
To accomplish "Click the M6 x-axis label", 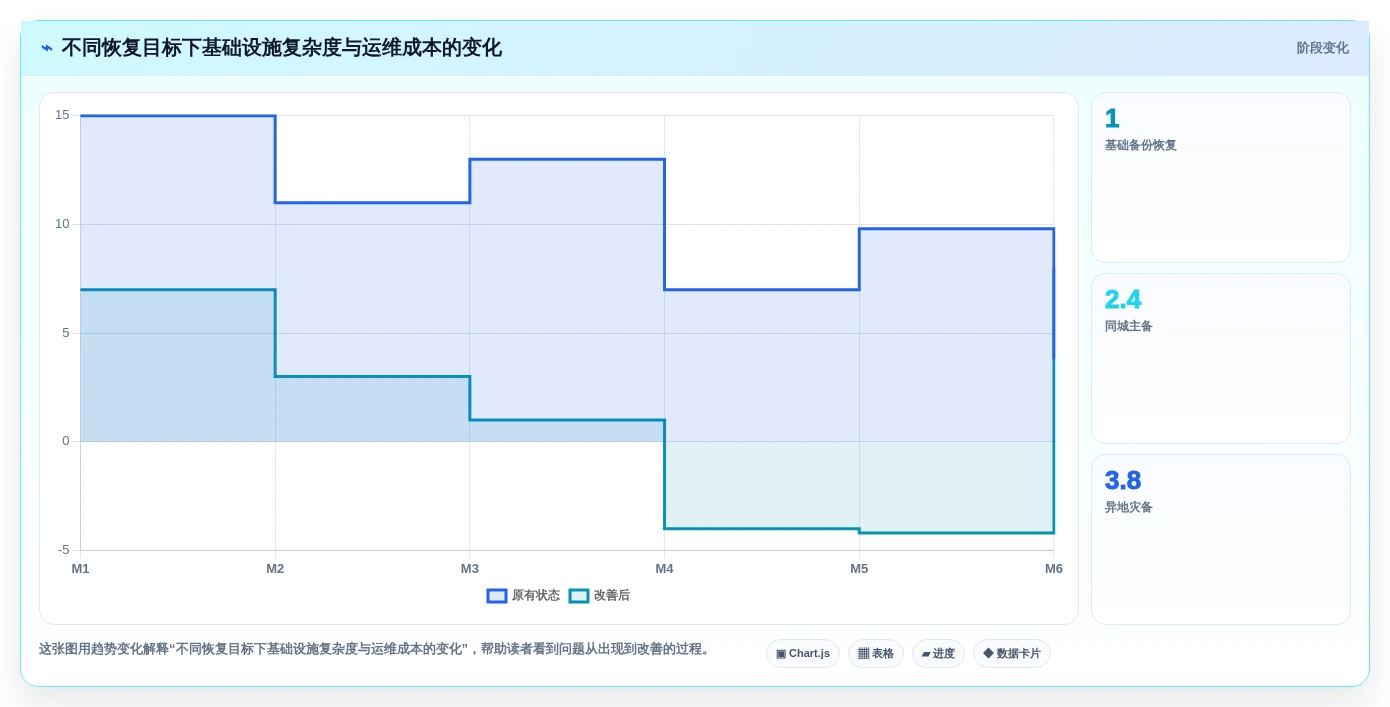I will [x=1054, y=569].
